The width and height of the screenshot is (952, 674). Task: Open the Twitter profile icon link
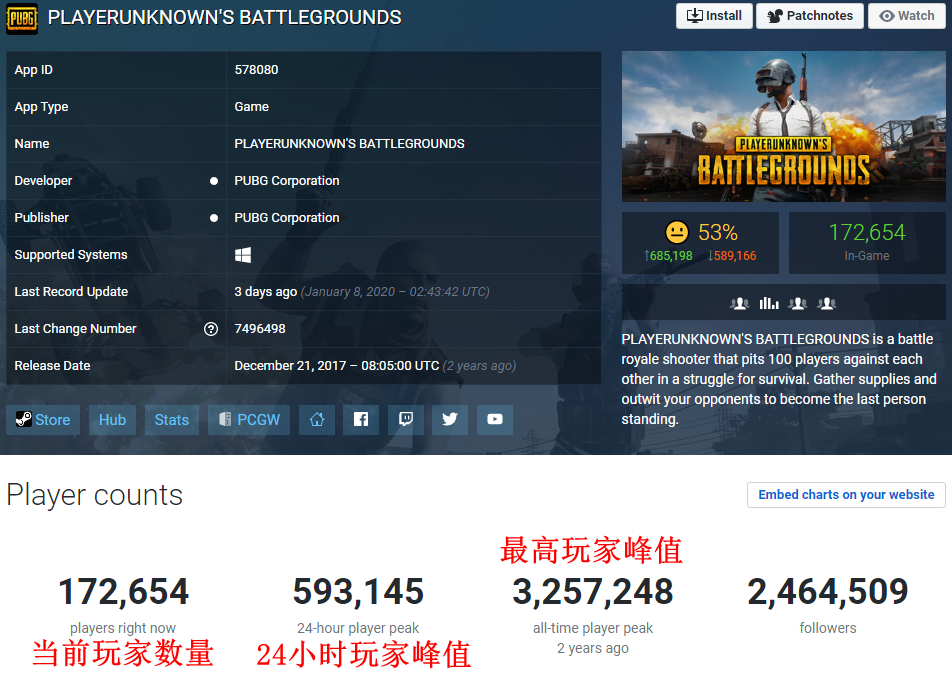pos(450,420)
